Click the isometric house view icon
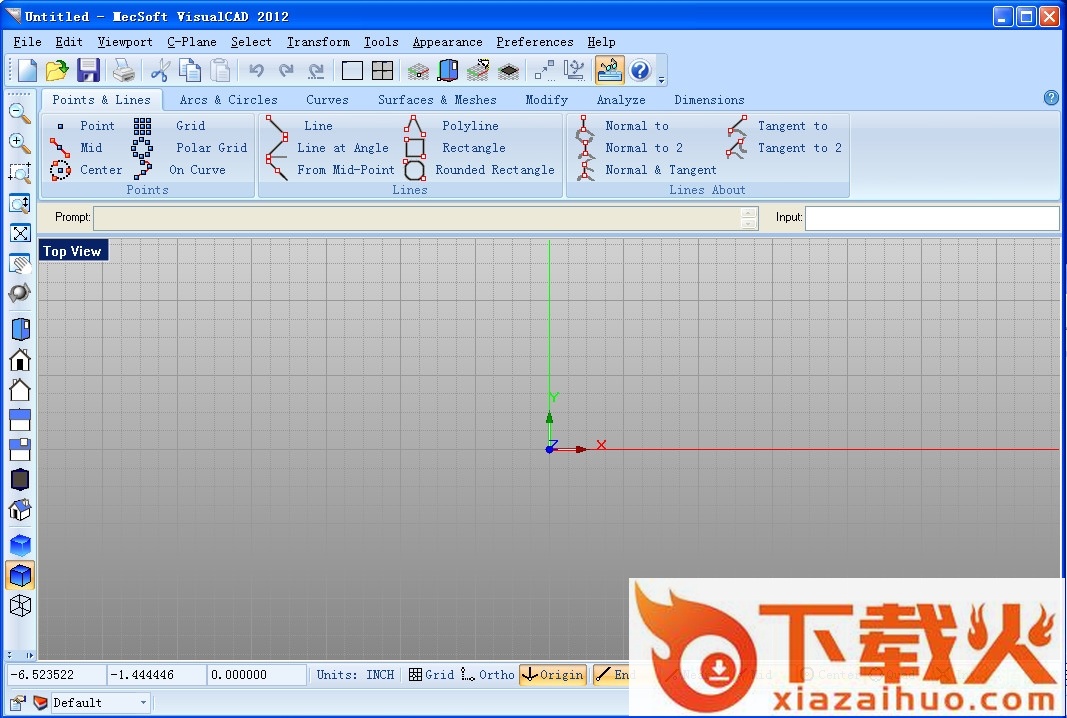The height and width of the screenshot is (718, 1067). click(x=20, y=509)
